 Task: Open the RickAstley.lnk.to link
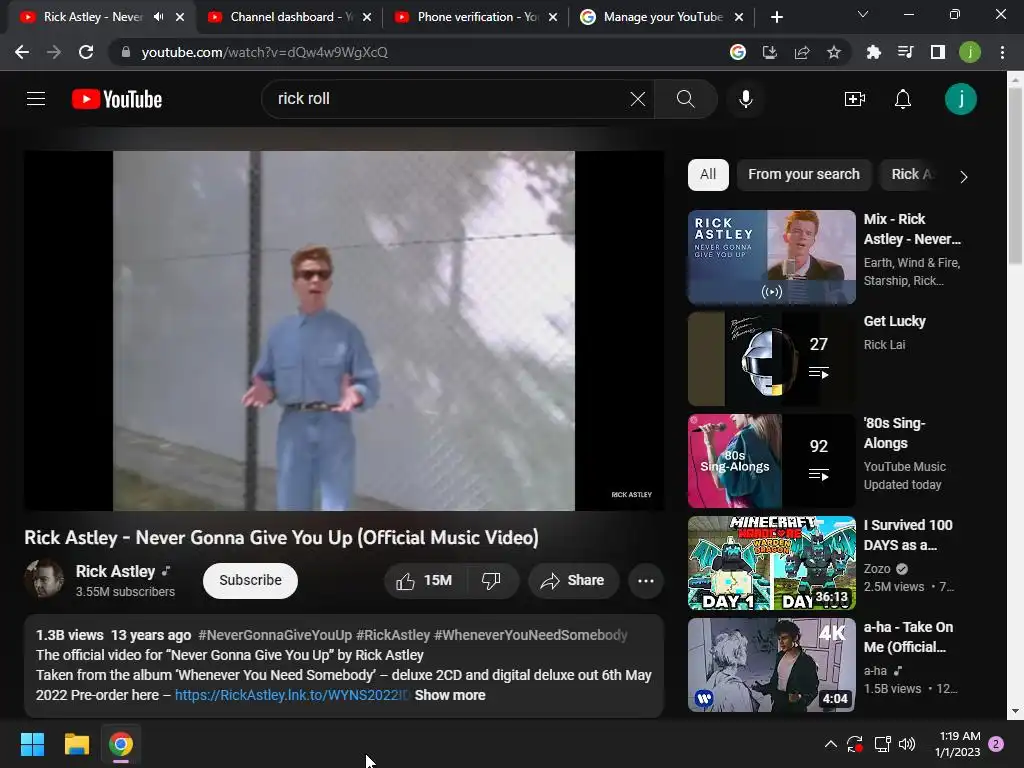292,695
